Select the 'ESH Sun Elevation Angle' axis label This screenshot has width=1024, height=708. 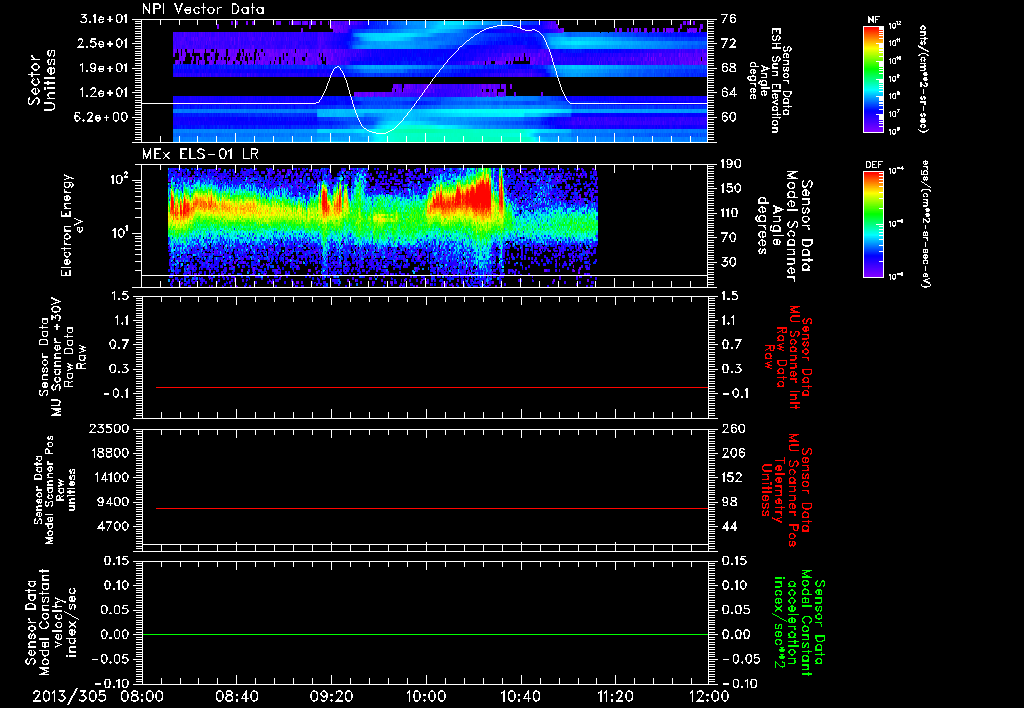(770, 79)
